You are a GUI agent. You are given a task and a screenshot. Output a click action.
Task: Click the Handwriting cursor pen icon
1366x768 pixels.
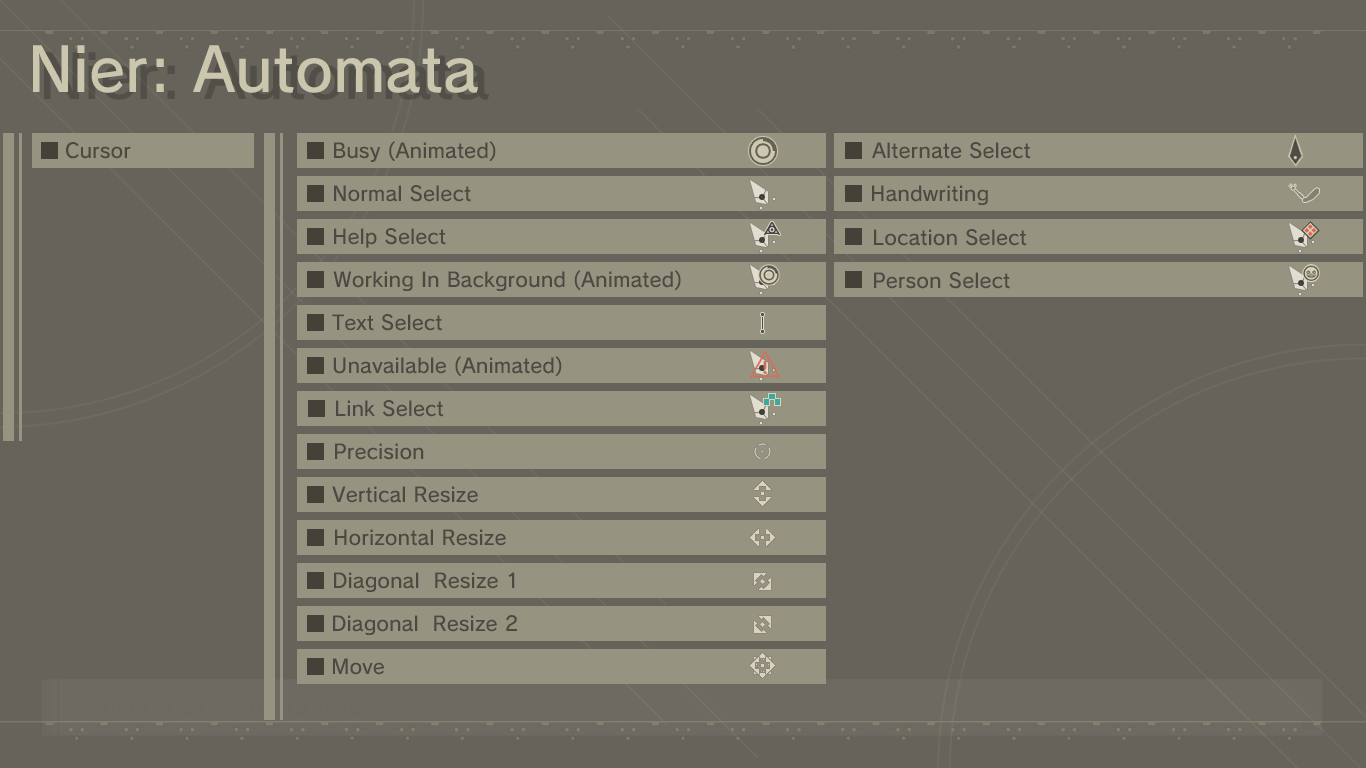1304,193
